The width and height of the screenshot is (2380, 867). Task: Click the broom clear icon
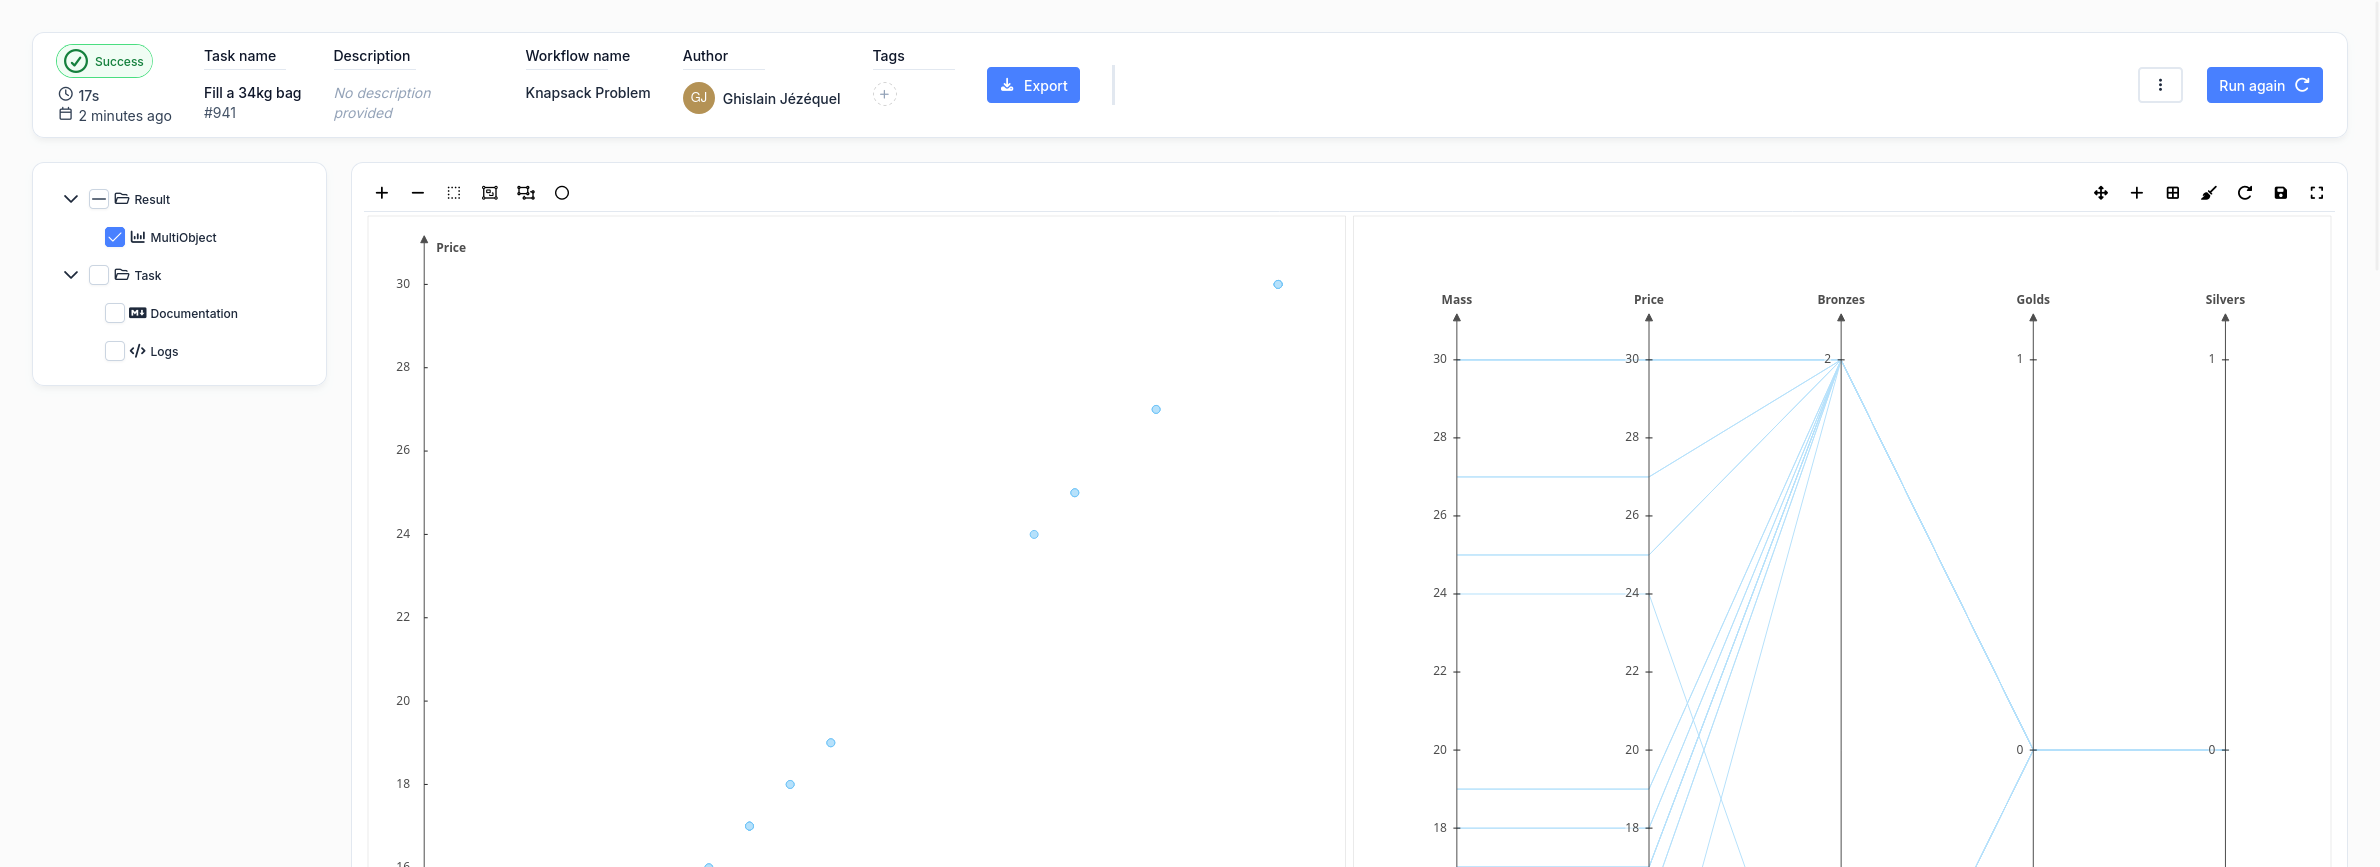pos(2209,193)
